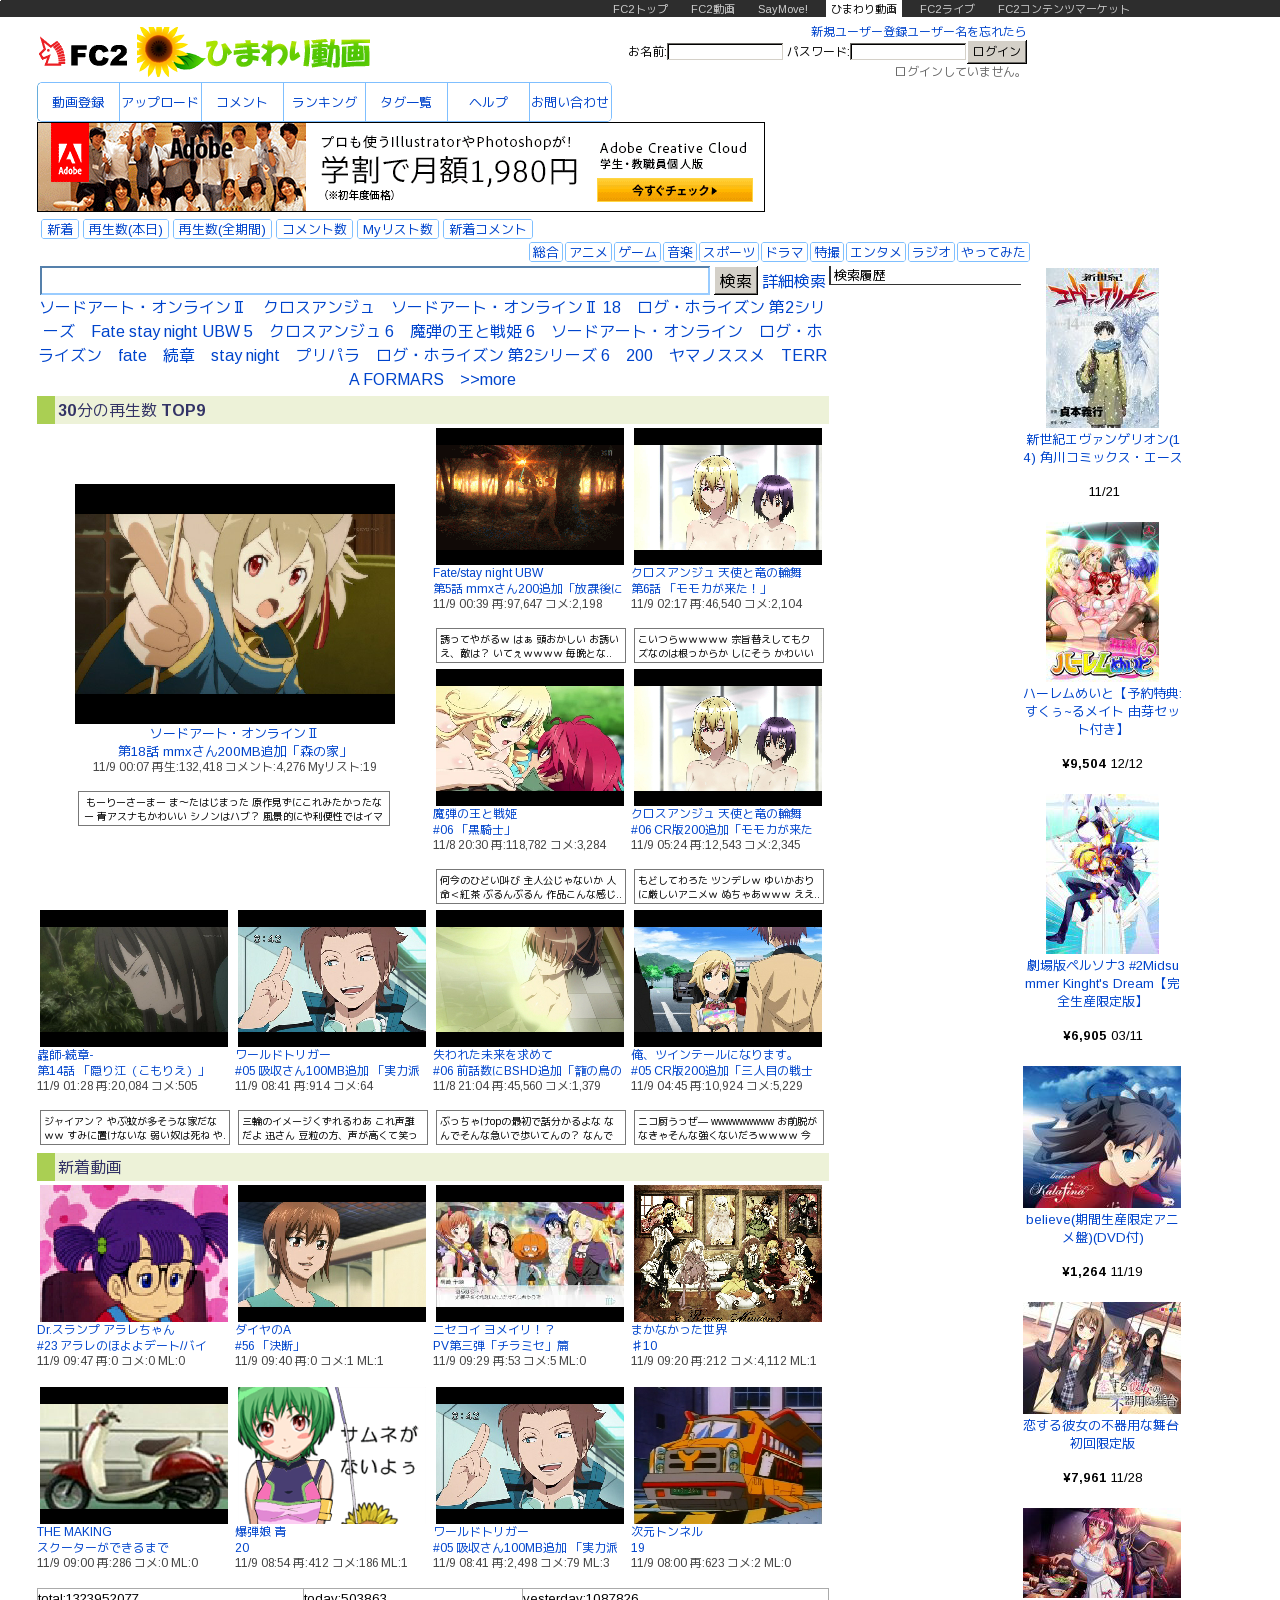This screenshot has height=1600, width=1280.
Task: Select the ゲーム category
Action: pyautogui.click(x=637, y=252)
